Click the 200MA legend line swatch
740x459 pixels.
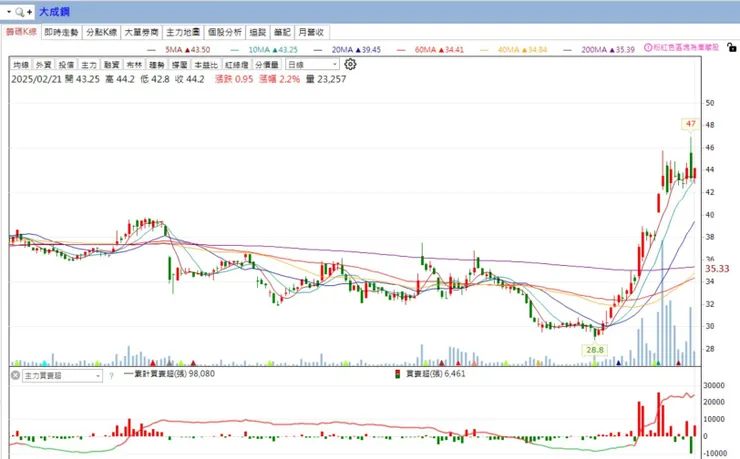pyautogui.click(x=567, y=50)
